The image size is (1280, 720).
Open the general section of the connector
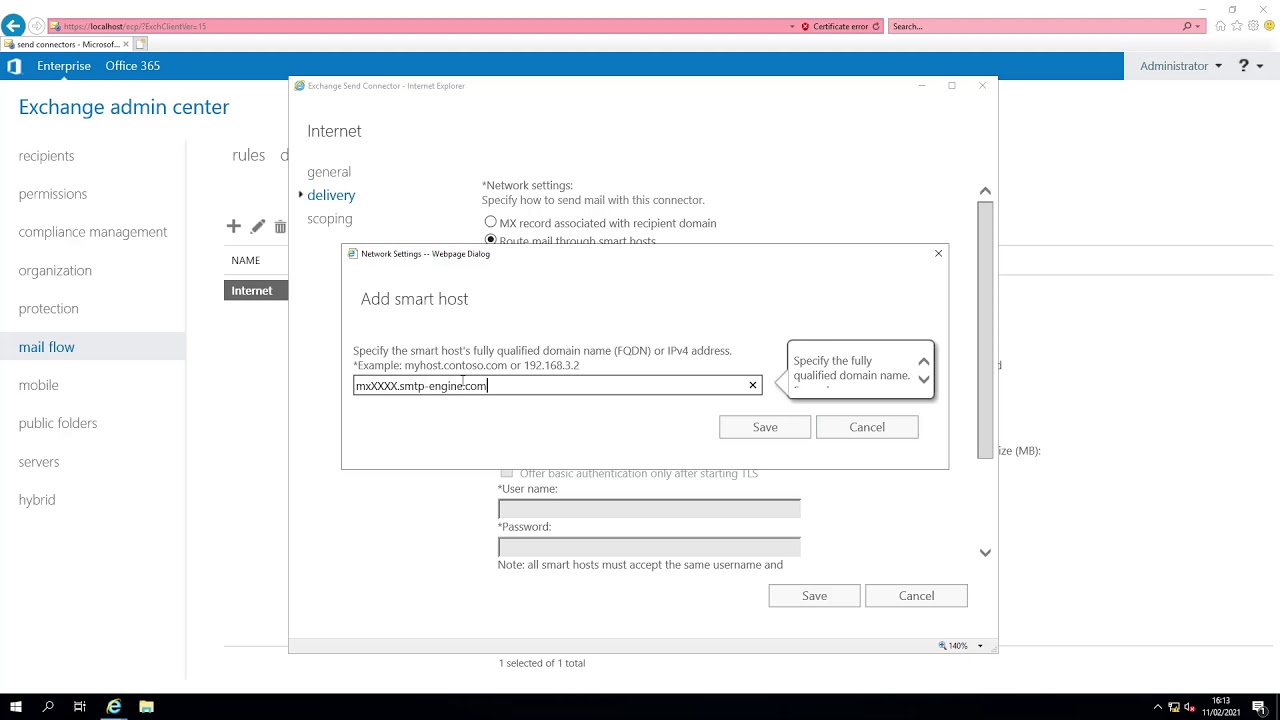tap(329, 172)
